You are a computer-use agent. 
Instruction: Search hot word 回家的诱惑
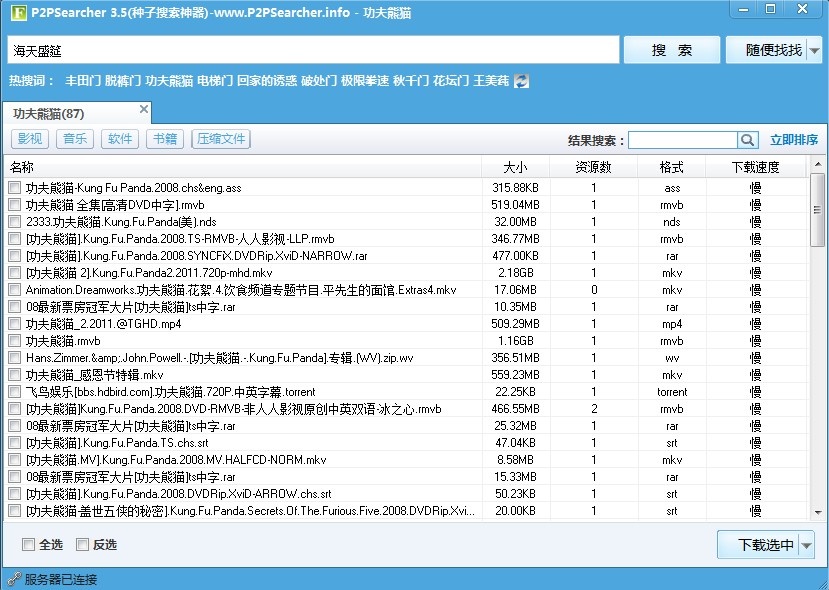tap(267, 81)
